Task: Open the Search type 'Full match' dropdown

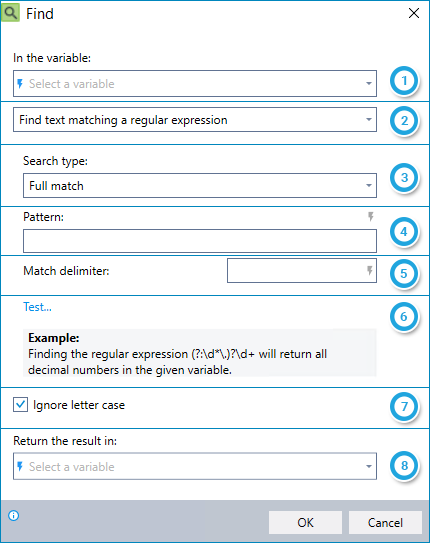Action: point(200,186)
